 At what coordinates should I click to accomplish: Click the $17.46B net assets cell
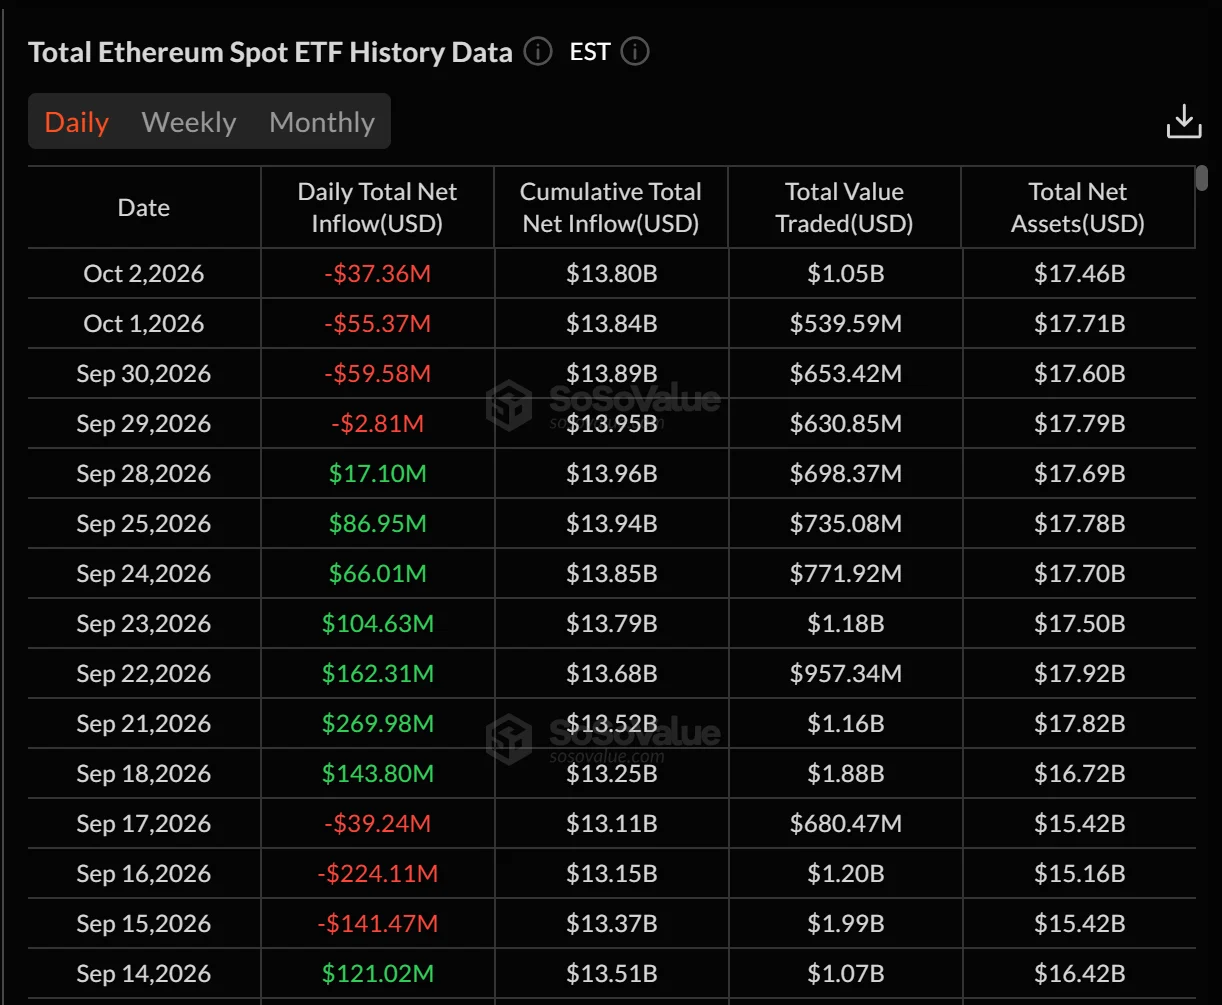click(x=1079, y=273)
